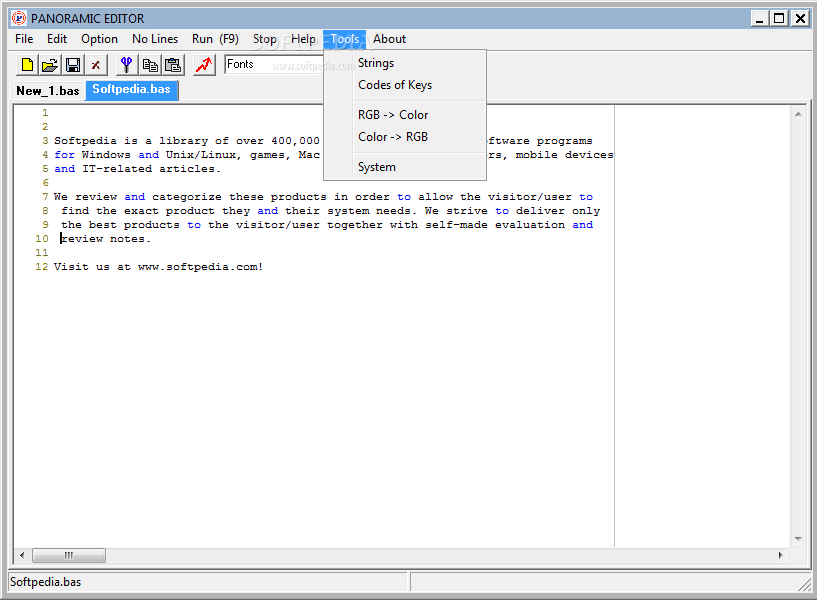Screen dimensions: 817x600
Task: Click the horizontal scrollbar left arrow
Action: pos(22,555)
